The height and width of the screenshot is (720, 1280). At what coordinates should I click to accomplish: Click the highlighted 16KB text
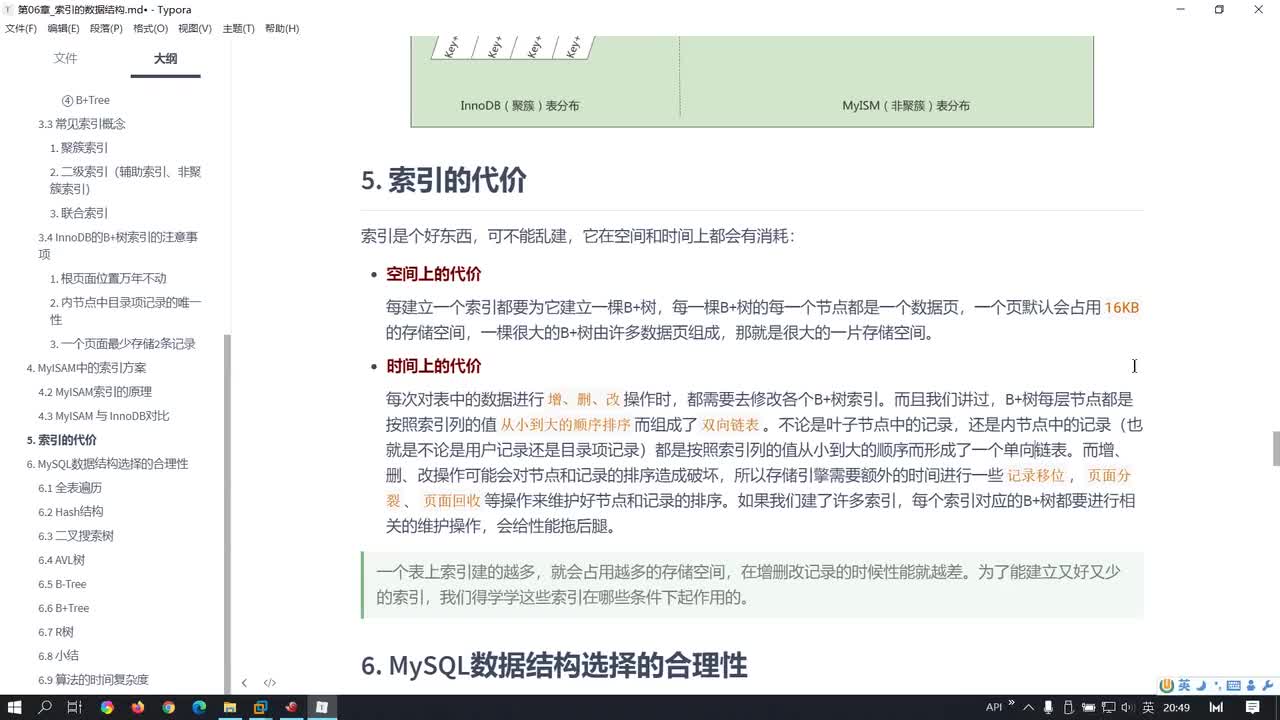(1121, 307)
